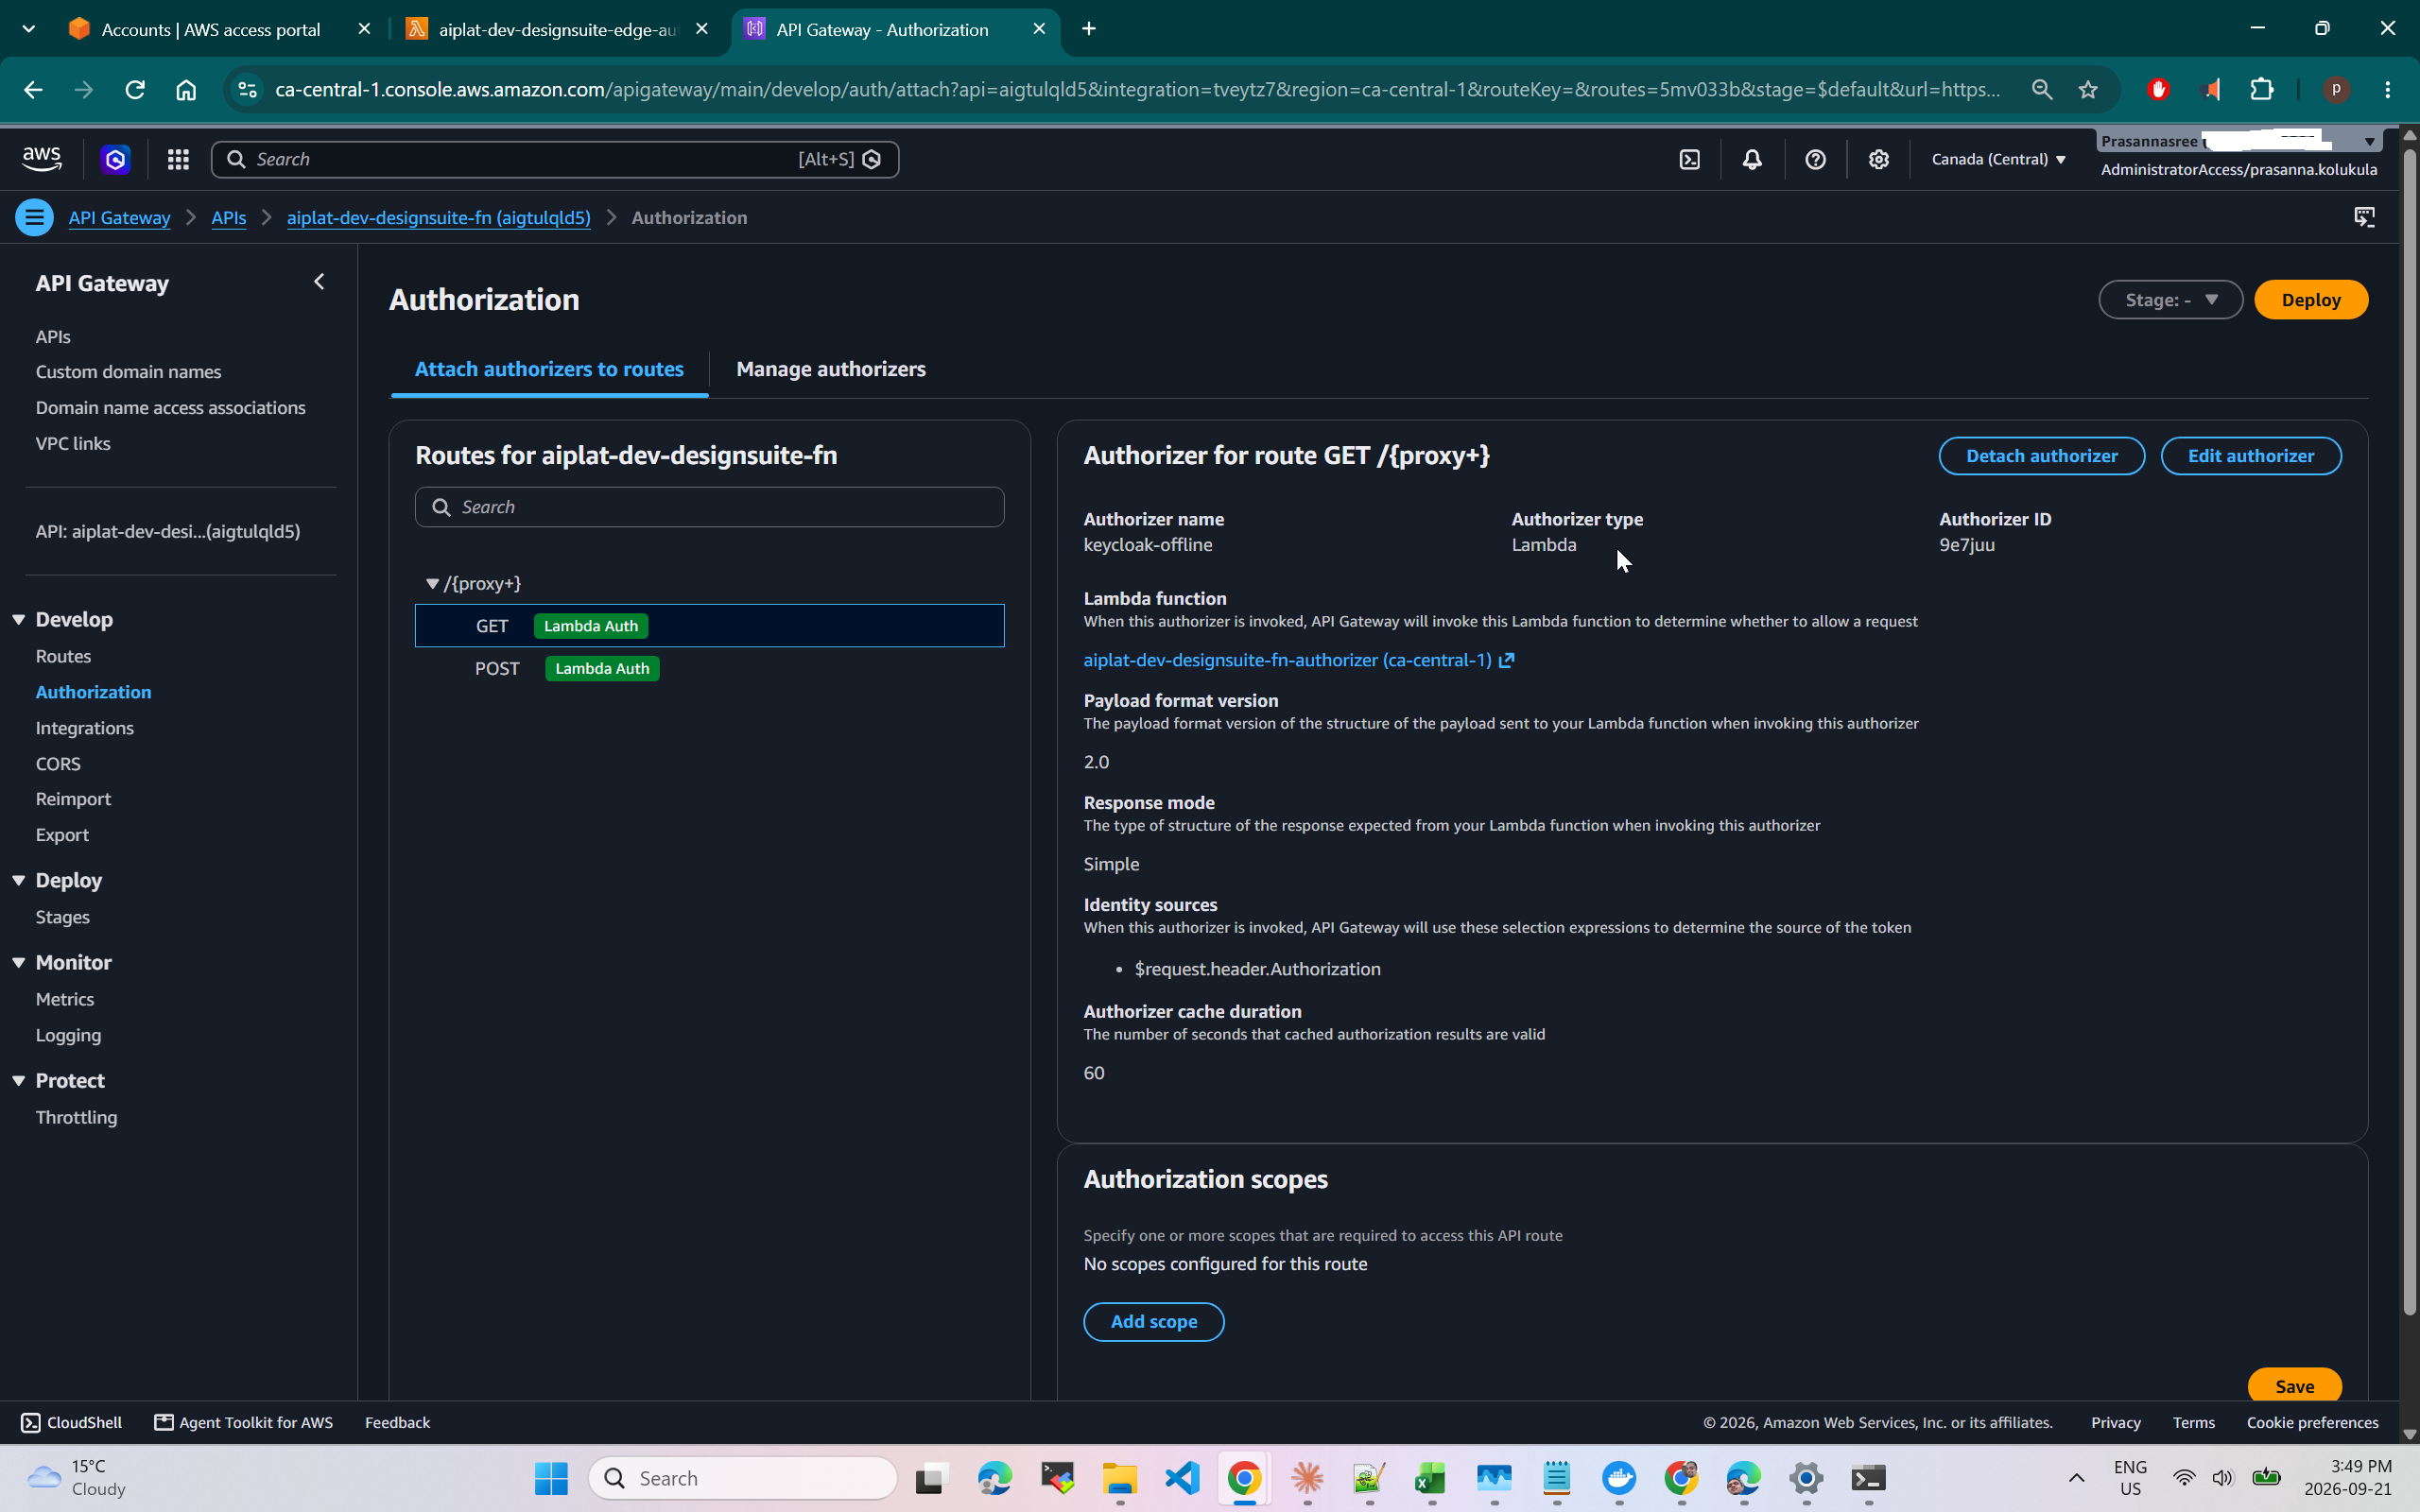This screenshot has width=2420, height=1512.
Task: Open the Canada (Central) region dropdown
Action: click(x=1998, y=159)
